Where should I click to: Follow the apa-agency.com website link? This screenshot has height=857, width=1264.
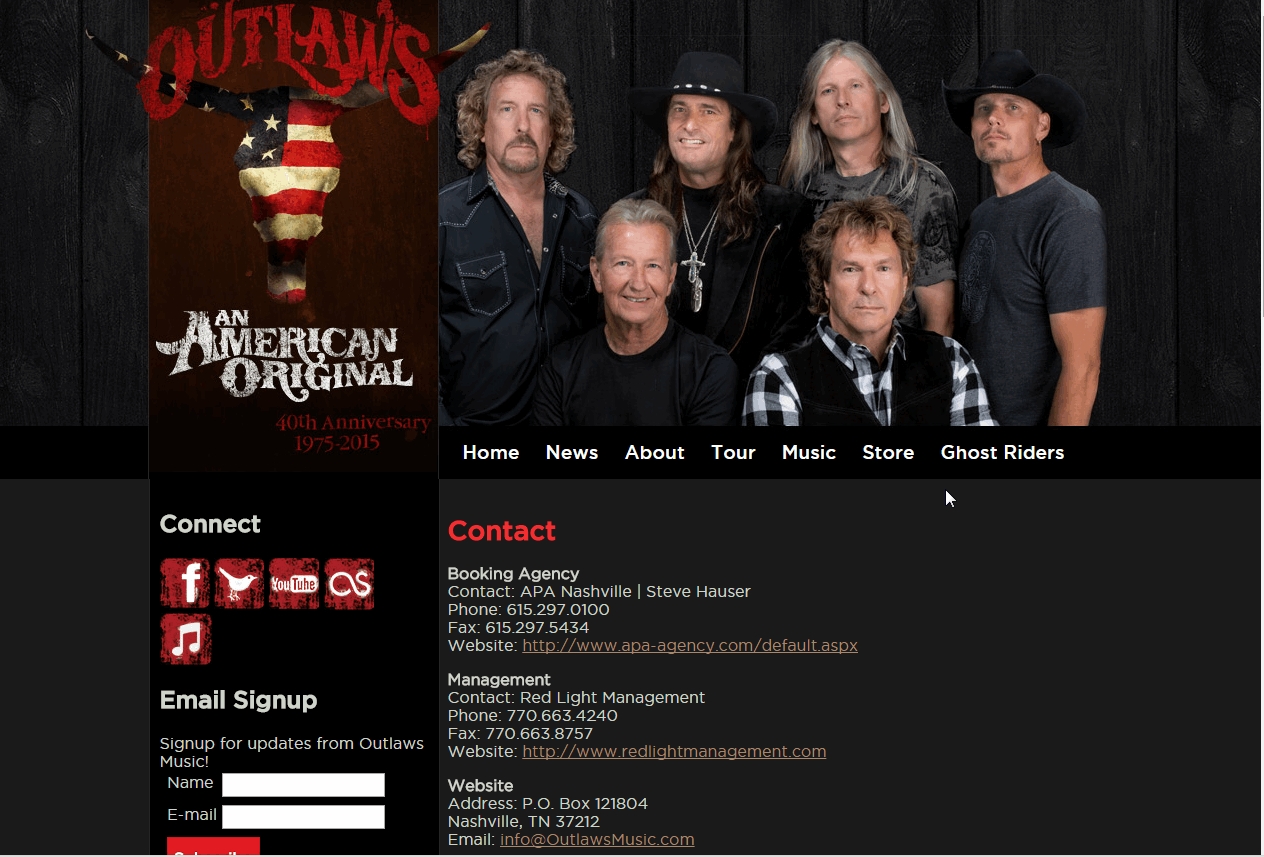point(690,646)
